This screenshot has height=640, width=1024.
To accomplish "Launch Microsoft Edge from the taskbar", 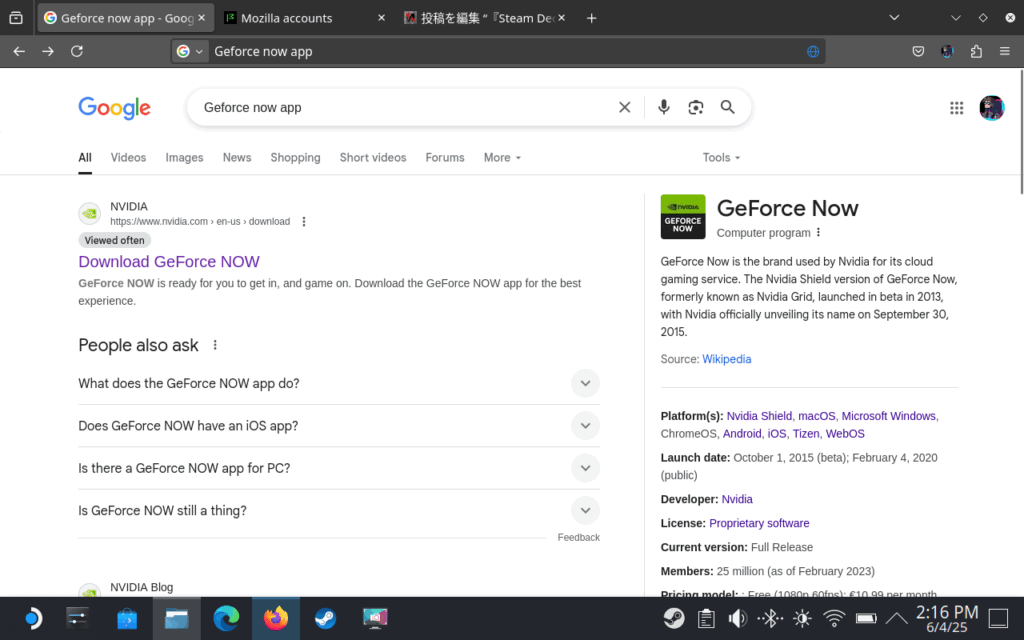I will tap(226, 618).
